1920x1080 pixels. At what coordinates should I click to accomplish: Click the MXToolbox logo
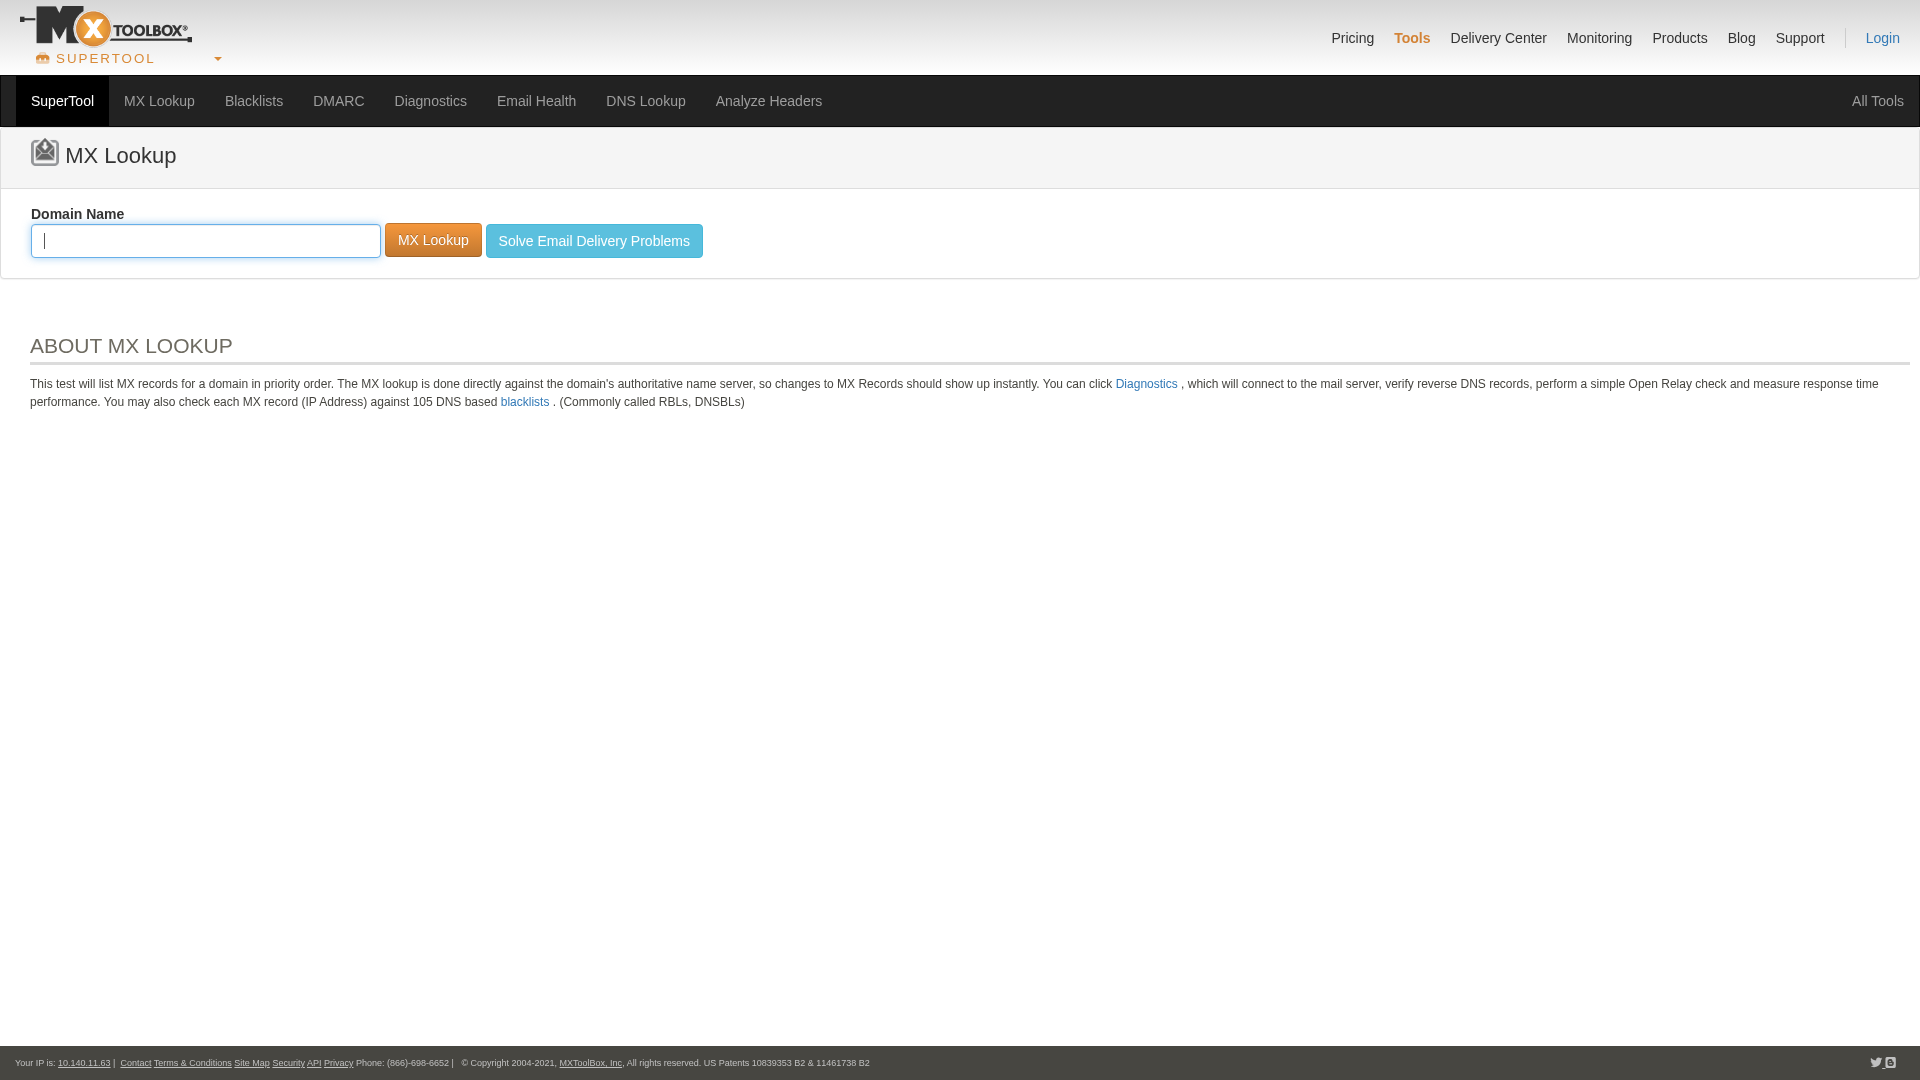point(105,27)
